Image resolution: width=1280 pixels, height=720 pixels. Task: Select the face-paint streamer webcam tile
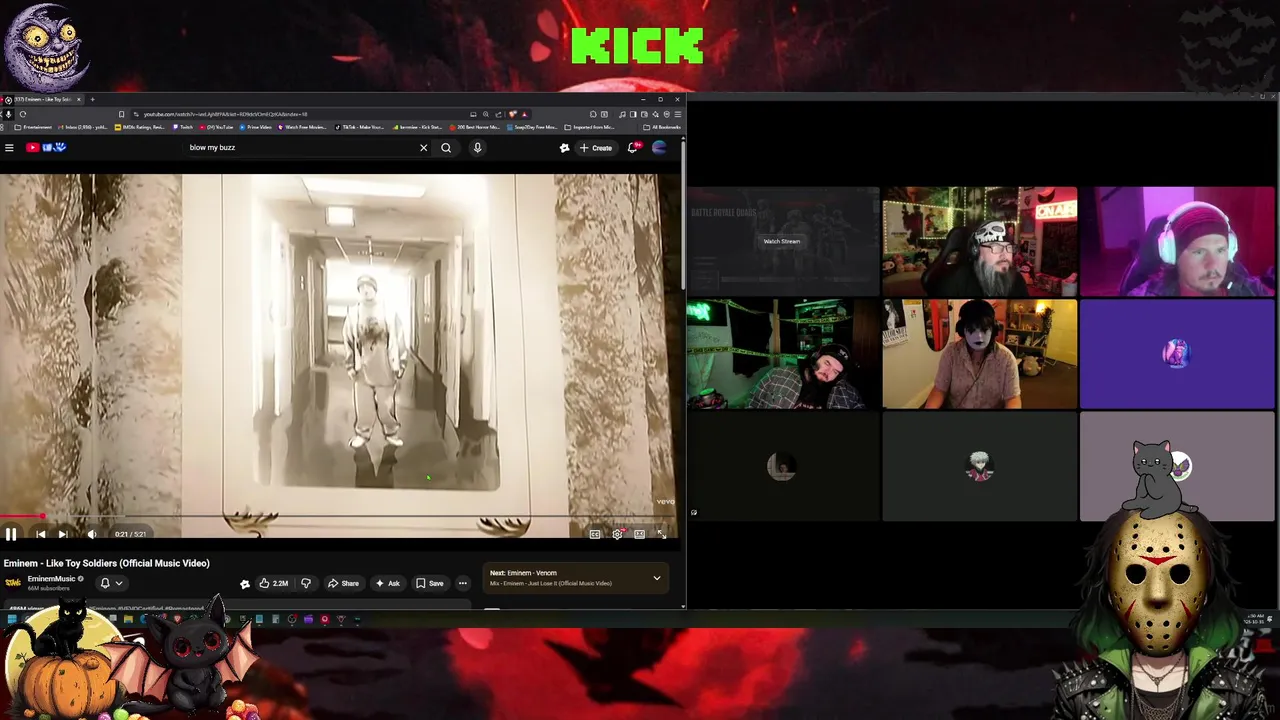pos(980,354)
